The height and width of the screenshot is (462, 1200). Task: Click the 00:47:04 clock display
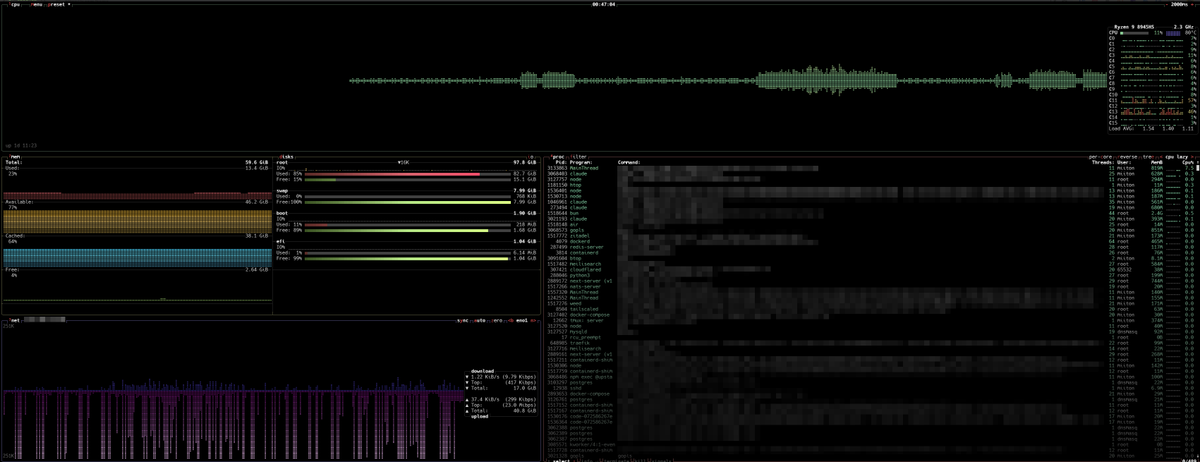click(603, 4)
